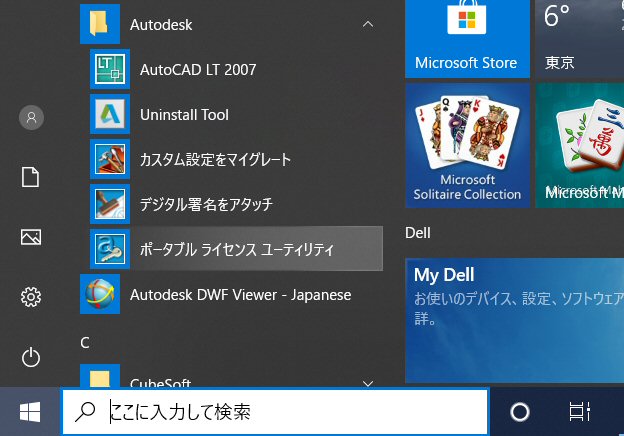The width and height of the screenshot is (624, 436).
Task: Open the user account icon
Action: 31,117
